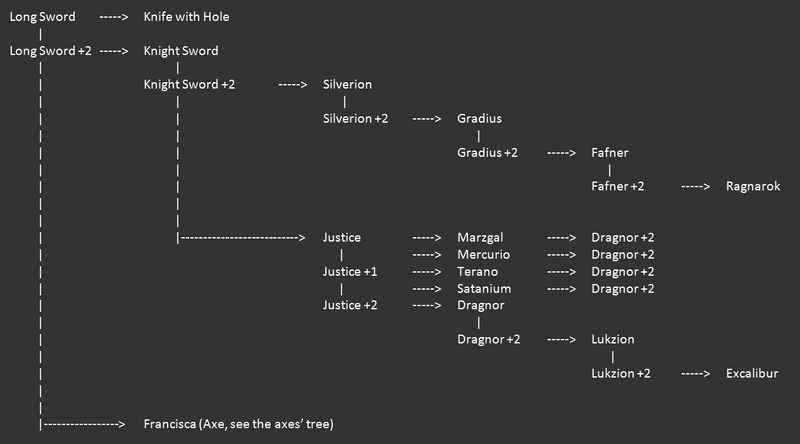Click the Mercurio label
Viewport: 800px width, 444px height.
tap(483, 255)
